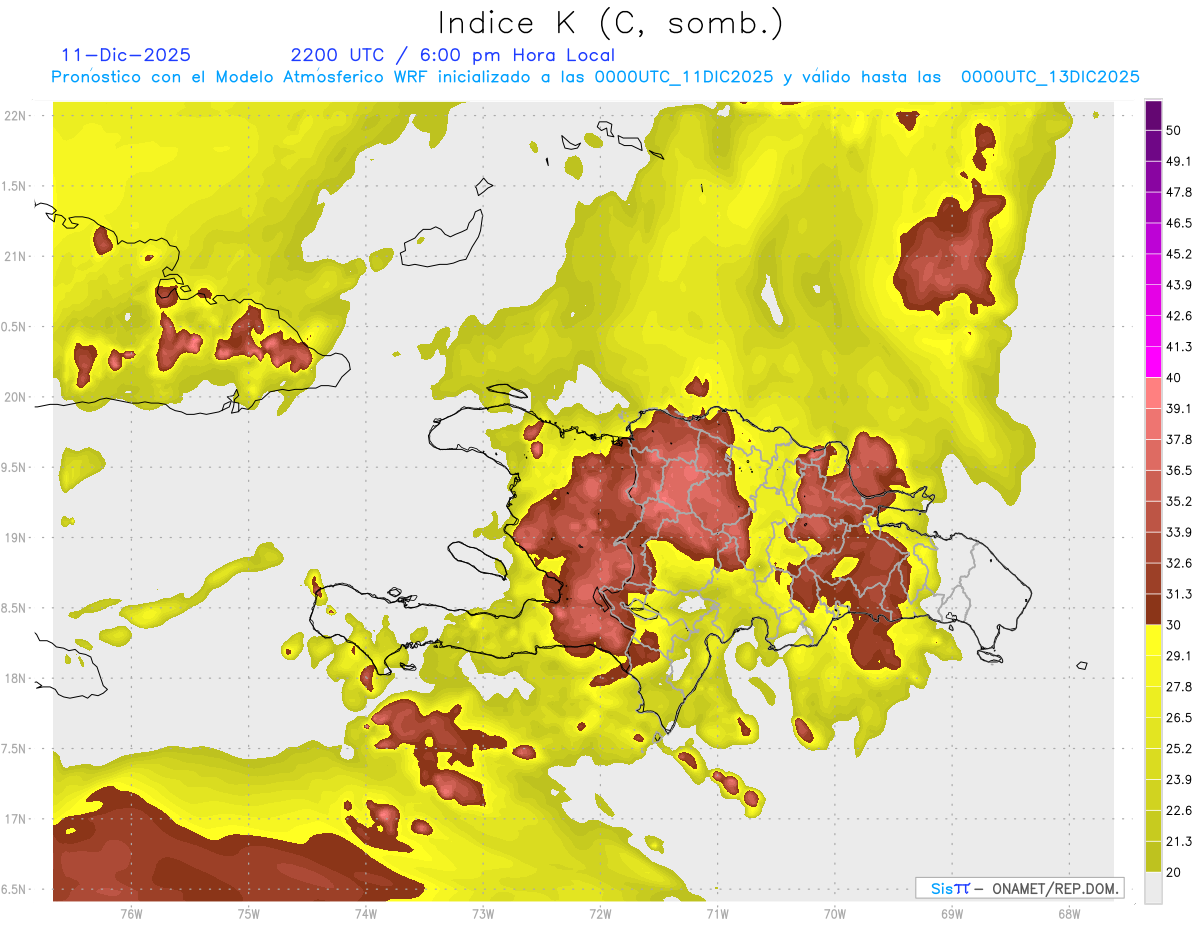
Task: Click the "30" value on the color scale
Action: point(1174,625)
